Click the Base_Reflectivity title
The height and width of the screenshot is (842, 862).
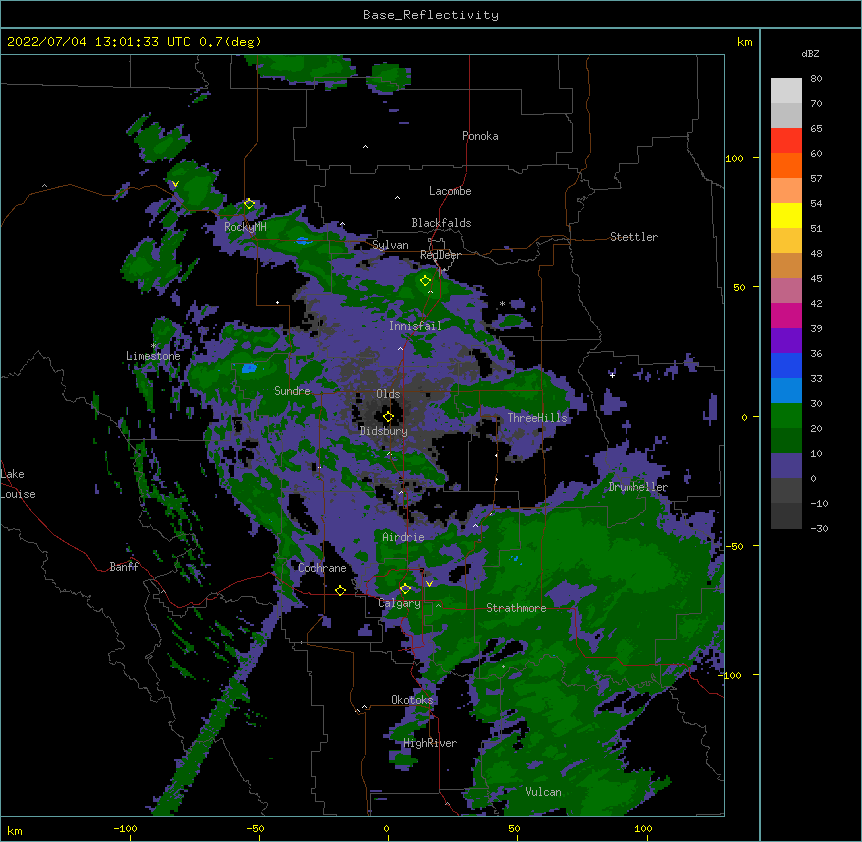click(x=431, y=15)
